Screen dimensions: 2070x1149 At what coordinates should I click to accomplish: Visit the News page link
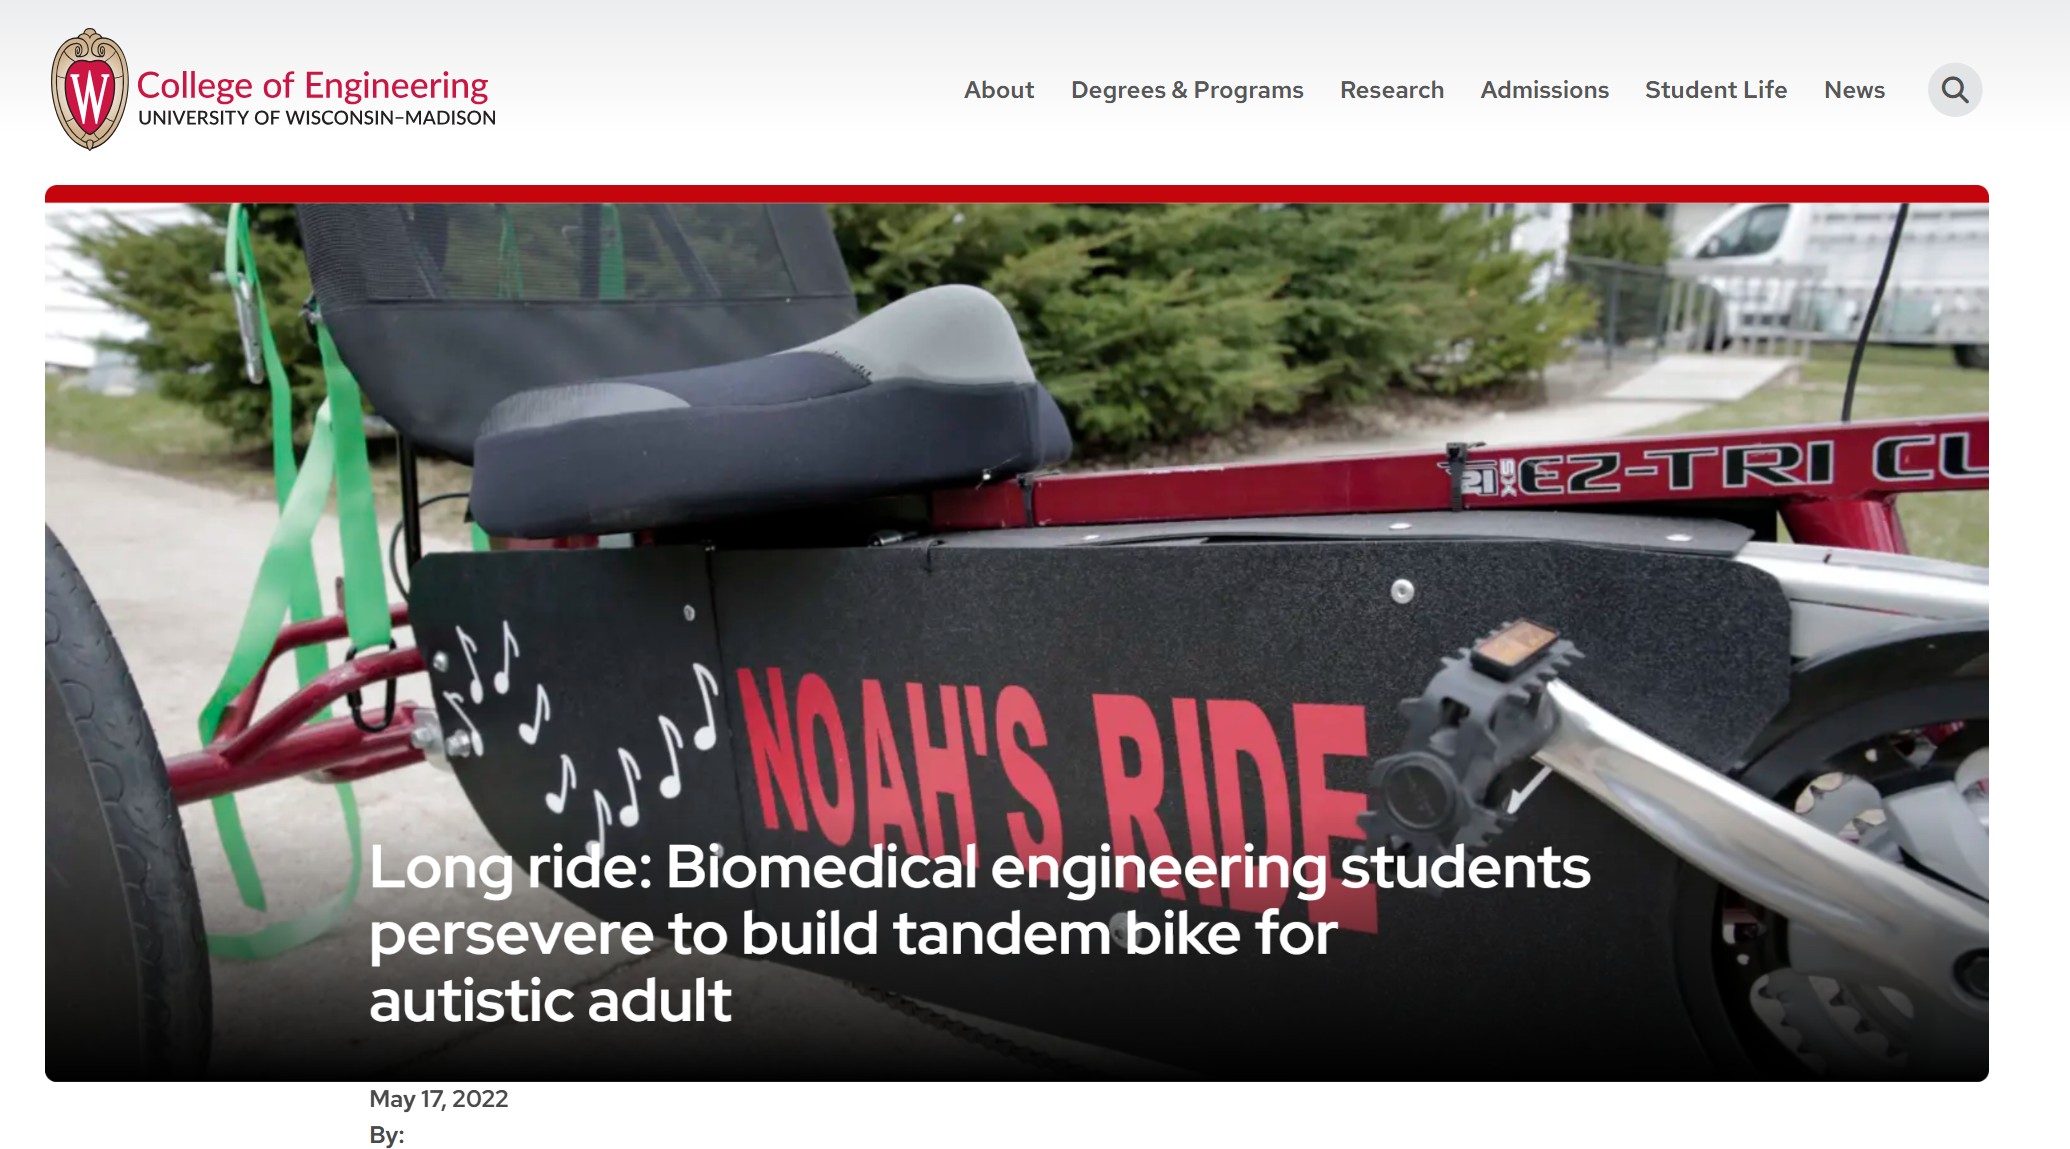[x=1854, y=90]
